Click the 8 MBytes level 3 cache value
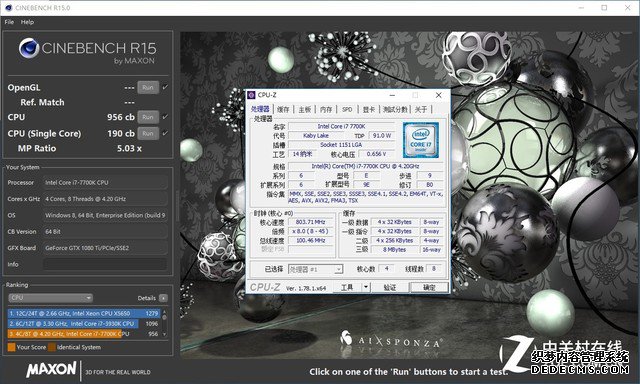640x384 pixels. pos(394,249)
